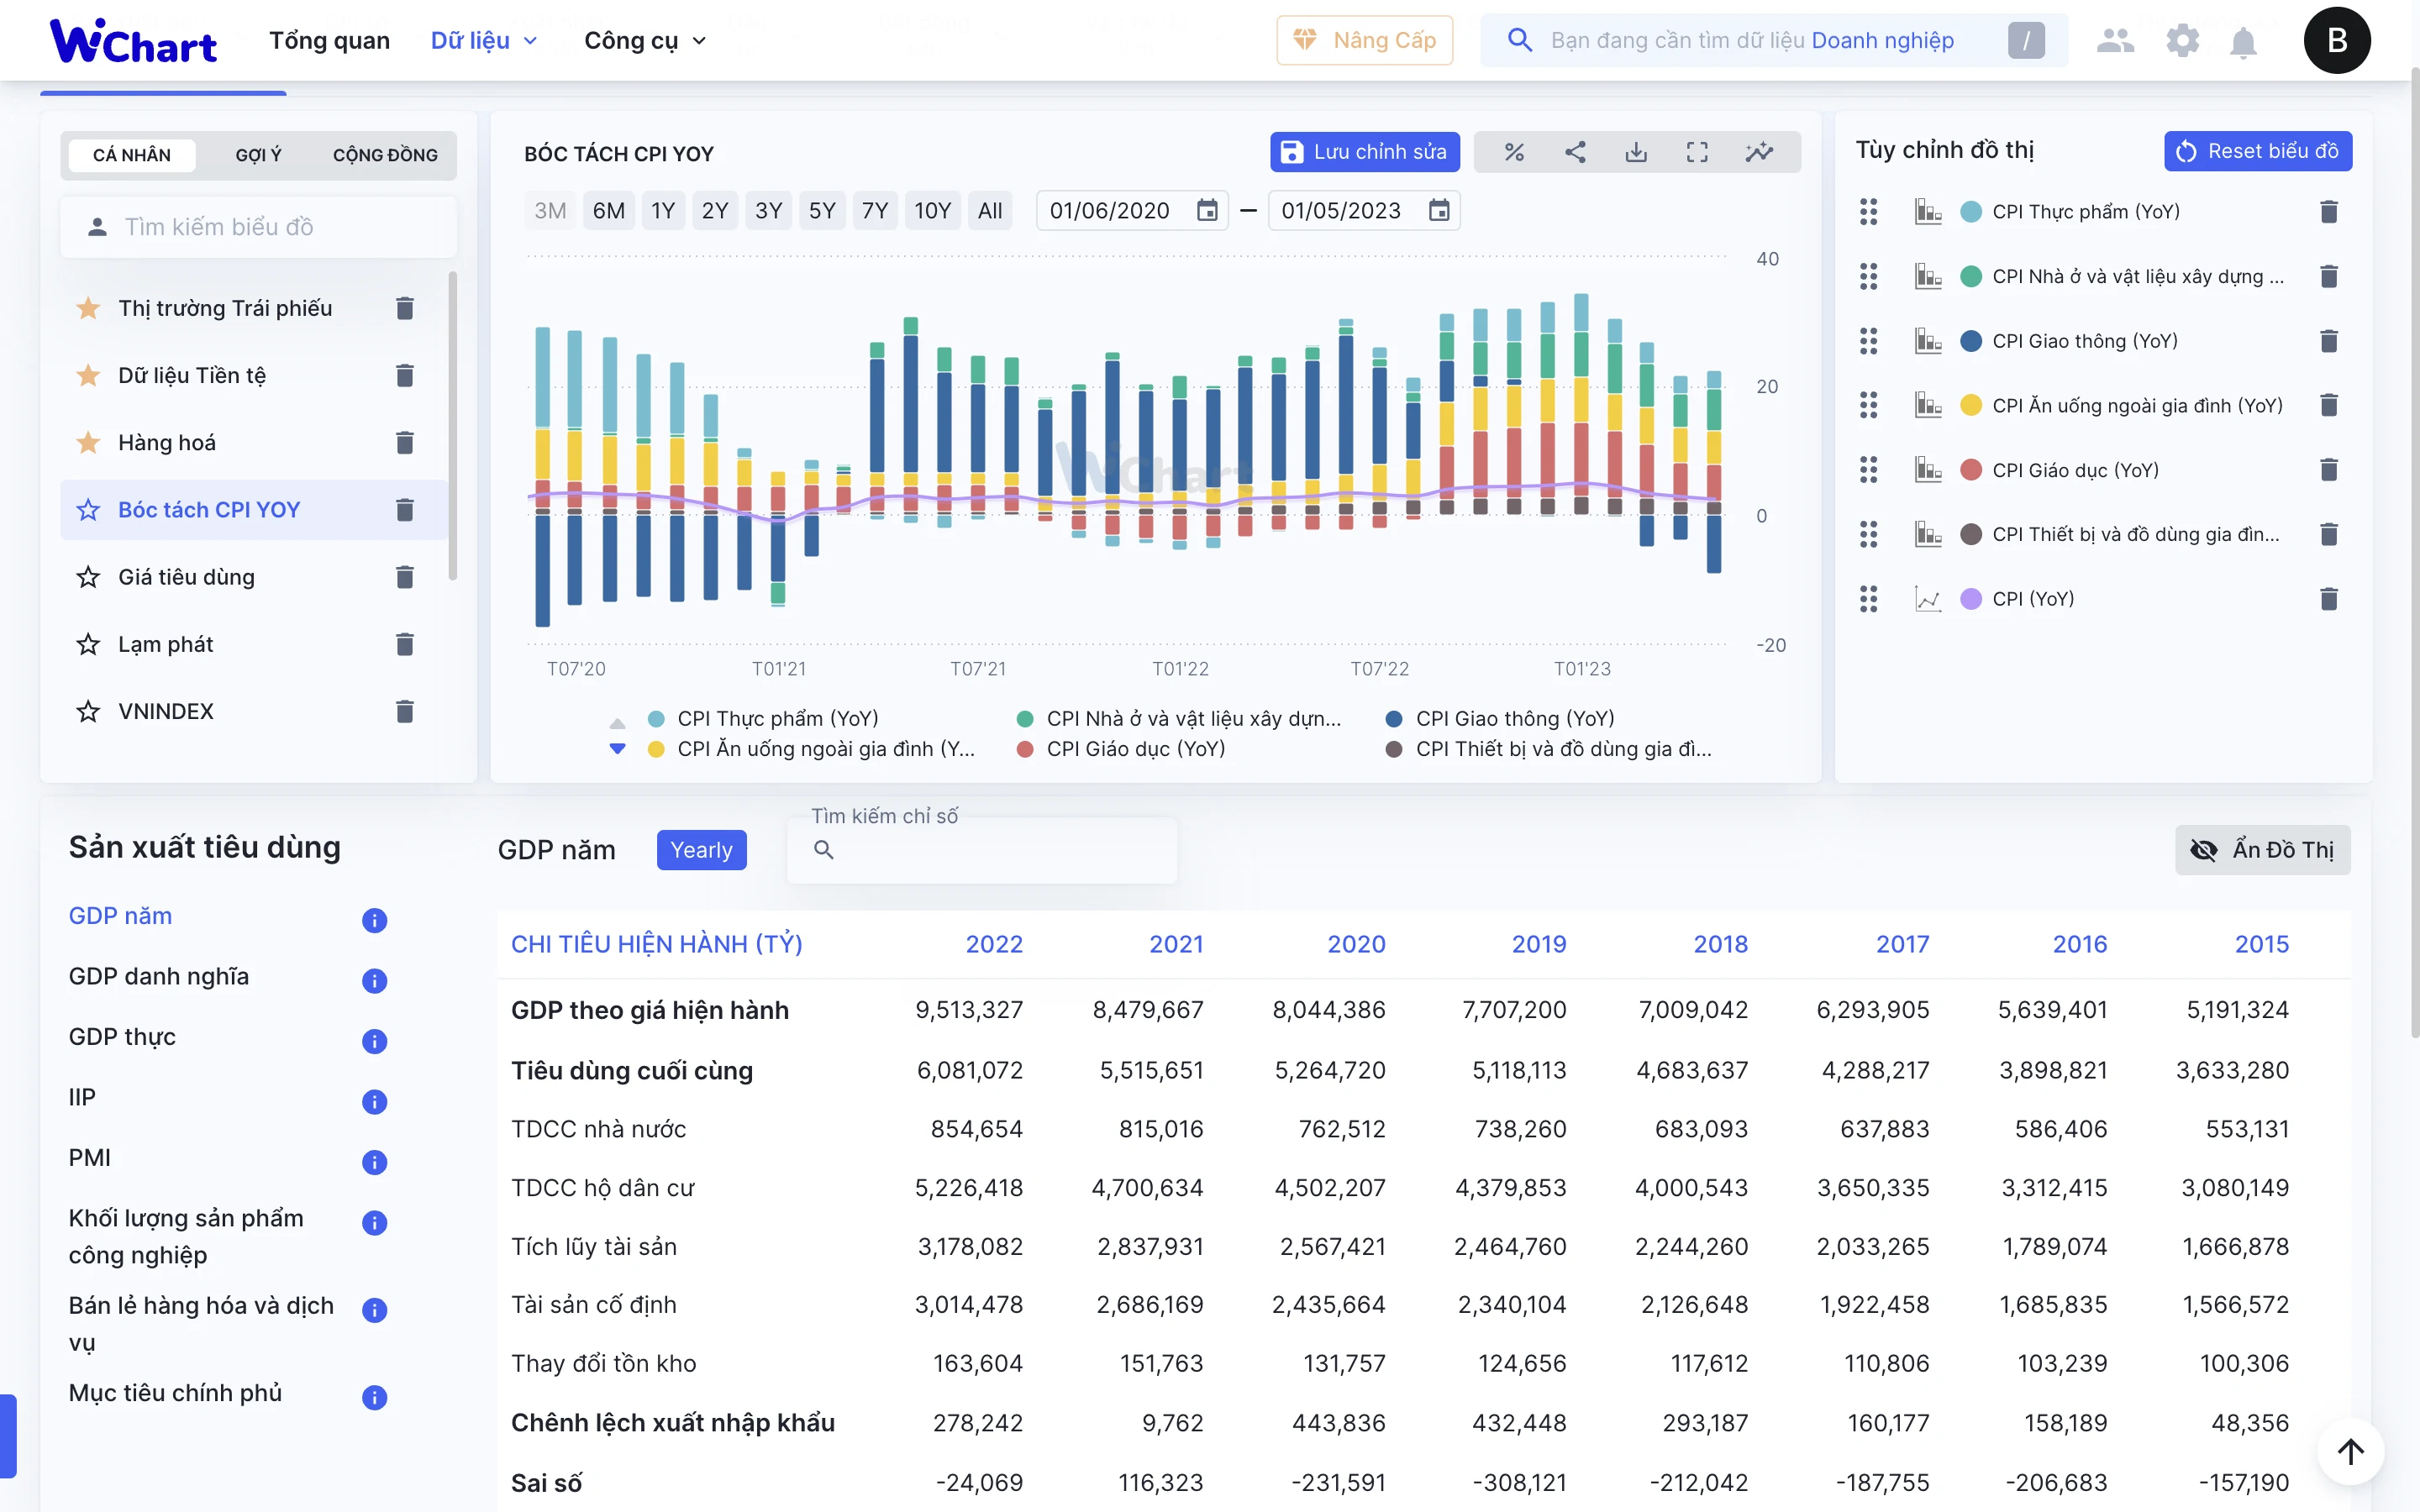Click Lưu chỉnh sửa save button
The height and width of the screenshot is (1512, 2420).
1364,152
